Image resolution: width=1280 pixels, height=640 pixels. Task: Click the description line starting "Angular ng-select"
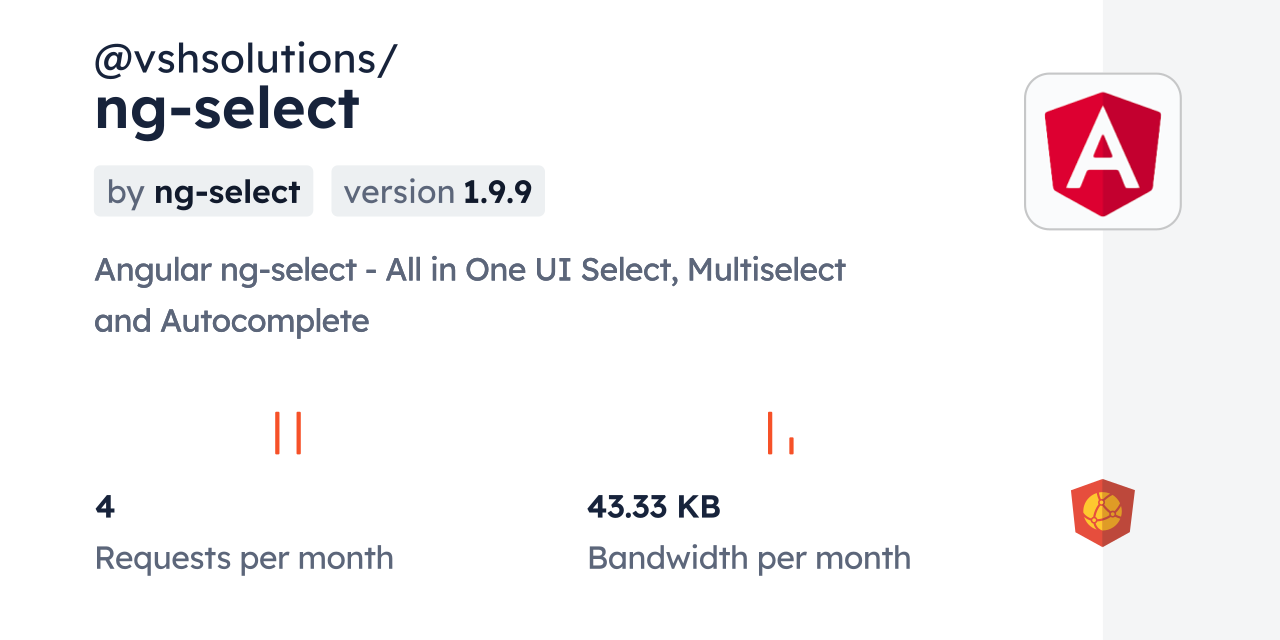point(470,270)
